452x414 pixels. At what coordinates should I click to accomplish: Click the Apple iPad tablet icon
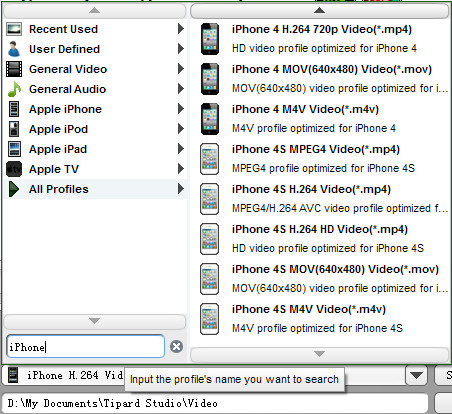pyautogui.click(x=14, y=149)
